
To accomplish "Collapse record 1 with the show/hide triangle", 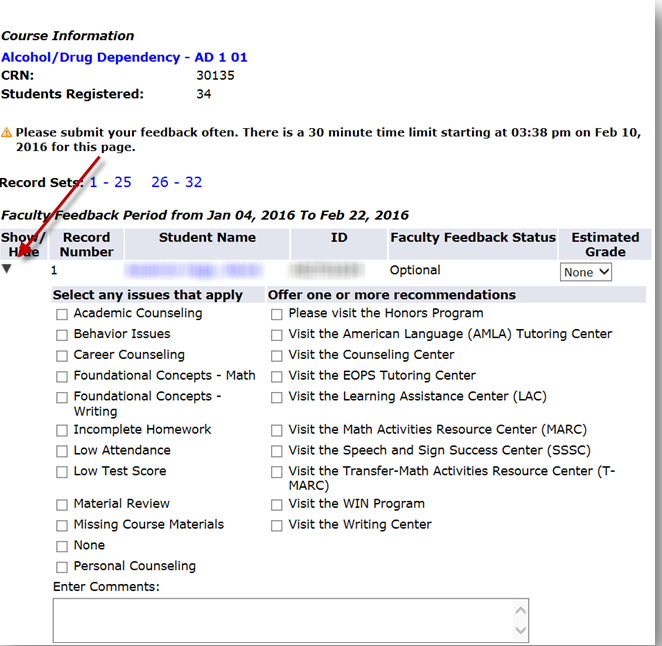I will pos(6,269).
